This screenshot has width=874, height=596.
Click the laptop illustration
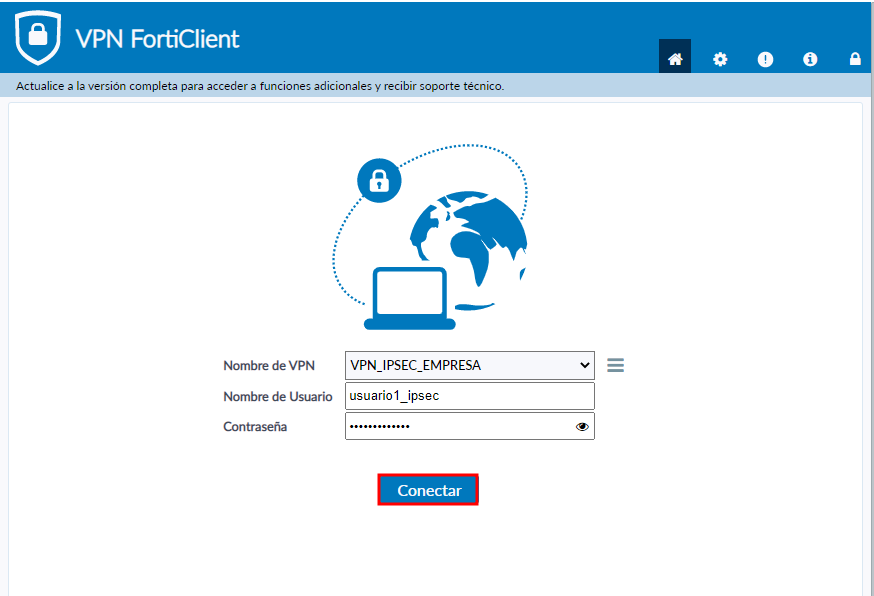pos(410,298)
